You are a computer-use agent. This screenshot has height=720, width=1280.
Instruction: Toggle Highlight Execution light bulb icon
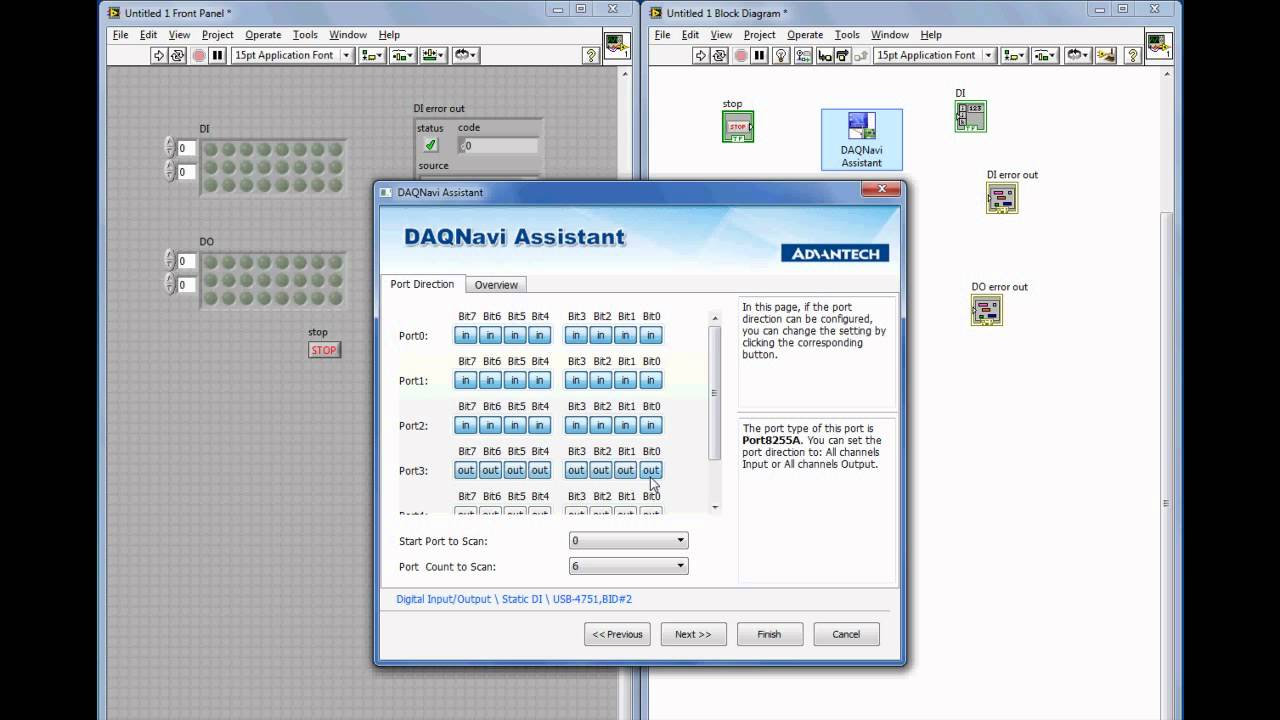click(x=781, y=55)
